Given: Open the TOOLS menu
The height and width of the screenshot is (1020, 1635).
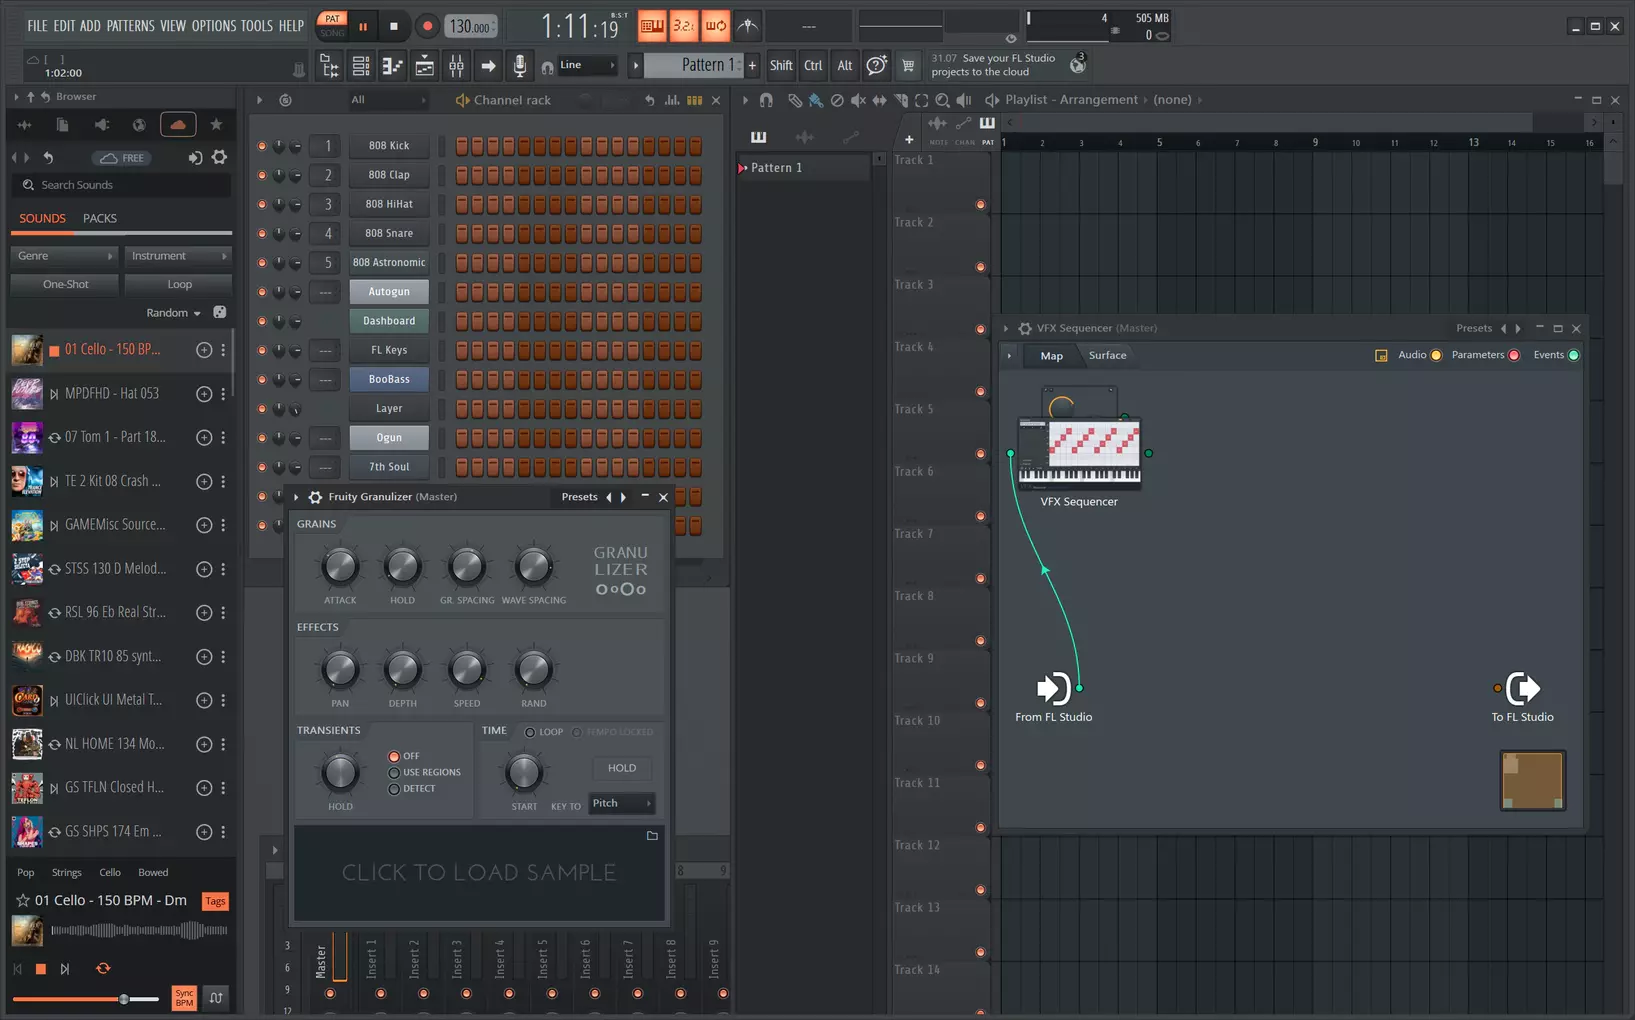Looking at the screenshot, I should [x=256, y=26].
